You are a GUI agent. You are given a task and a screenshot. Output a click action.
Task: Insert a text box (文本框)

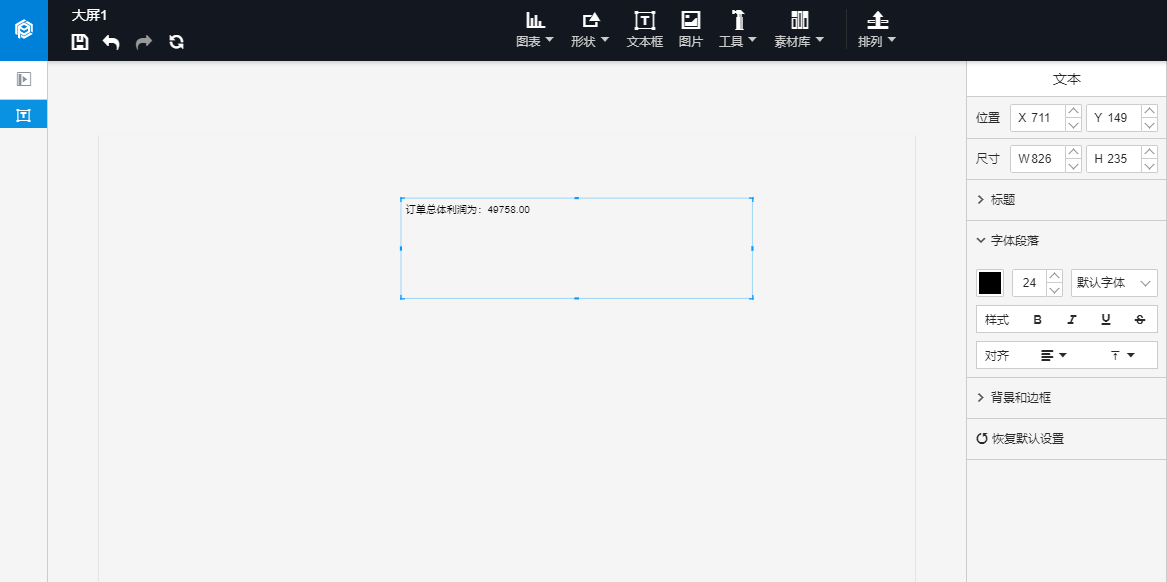point(644,30)
